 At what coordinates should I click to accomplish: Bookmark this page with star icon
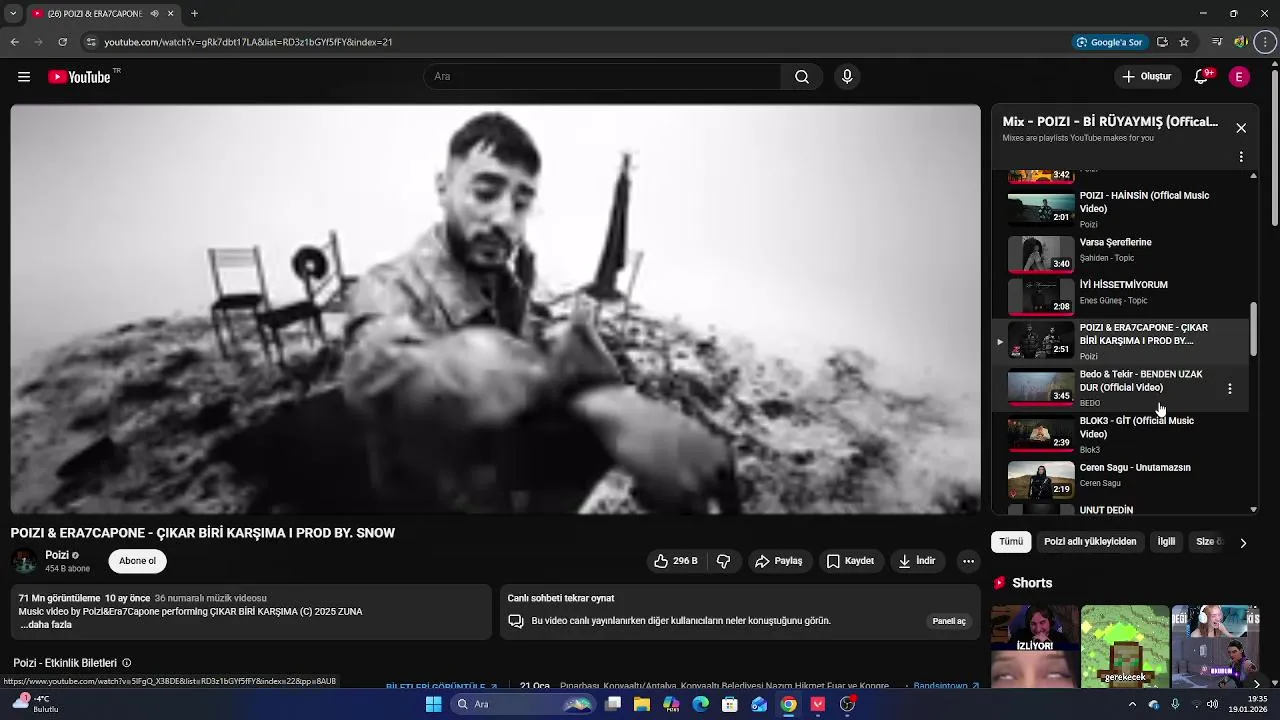[1184, 42]
